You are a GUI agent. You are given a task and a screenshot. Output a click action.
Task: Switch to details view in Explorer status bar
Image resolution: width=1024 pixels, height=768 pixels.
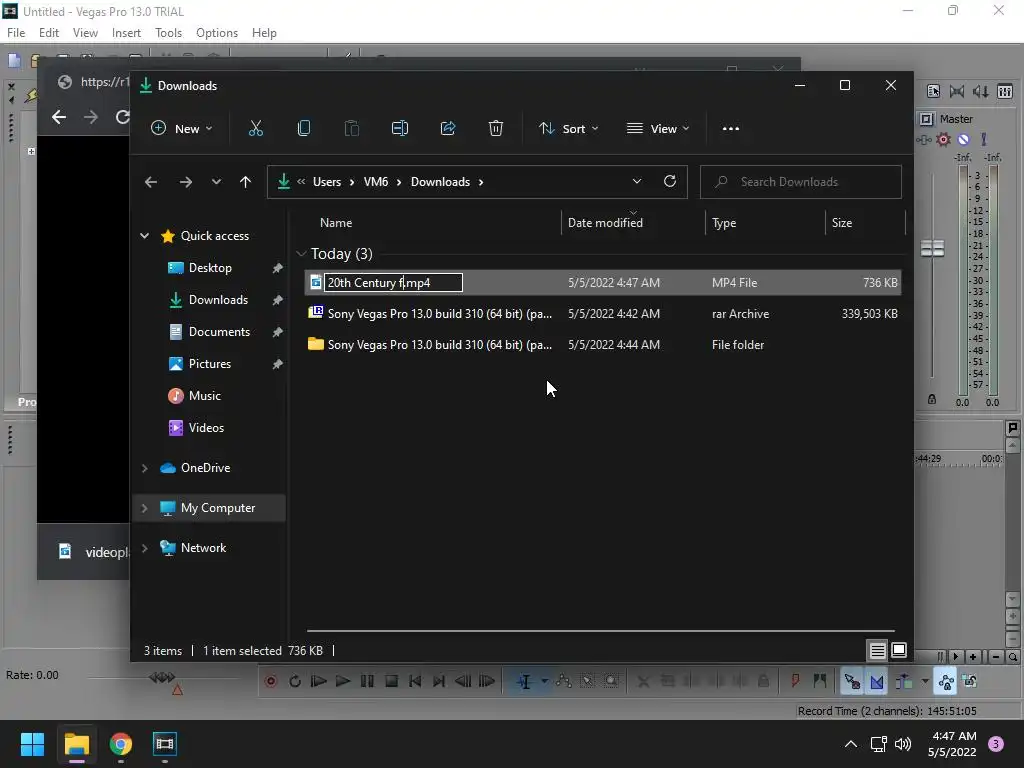pyautogui.click(x=877, y=650)
